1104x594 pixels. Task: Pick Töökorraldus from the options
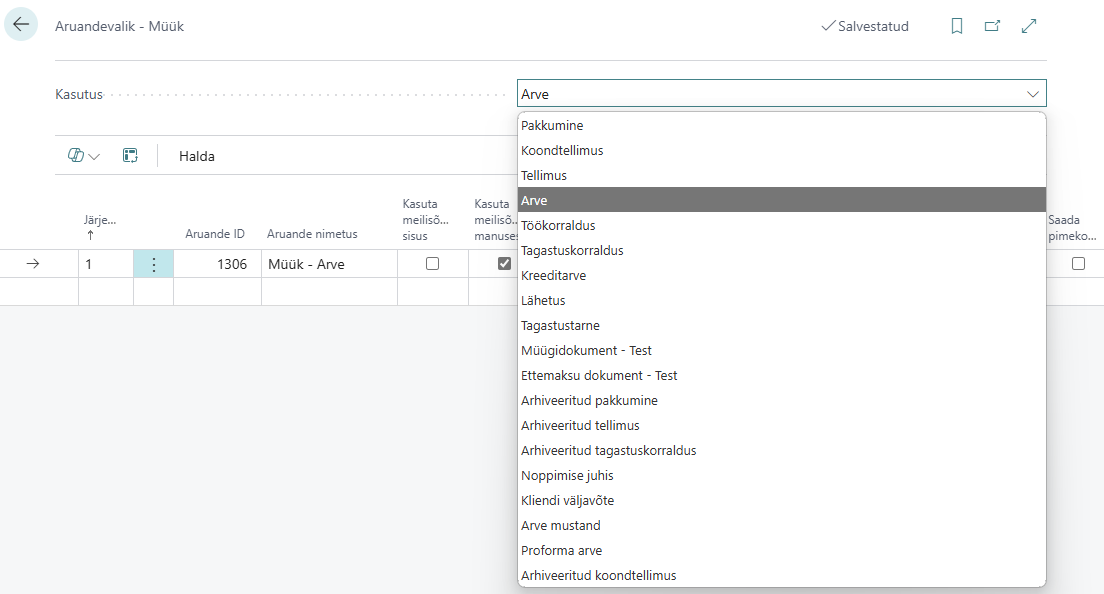(782, 225)
